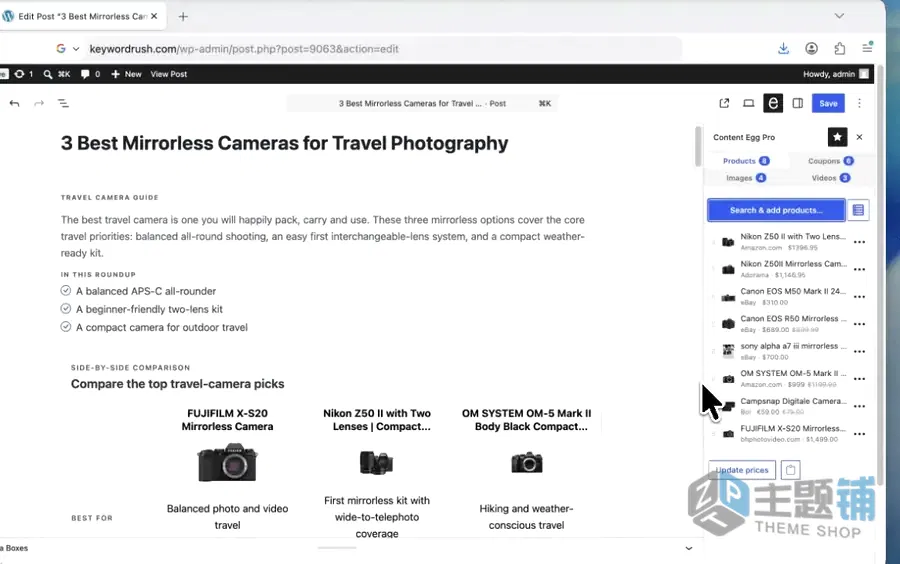Open options for OM SYSTEM OM-5 Mark II

click(859, 379)
